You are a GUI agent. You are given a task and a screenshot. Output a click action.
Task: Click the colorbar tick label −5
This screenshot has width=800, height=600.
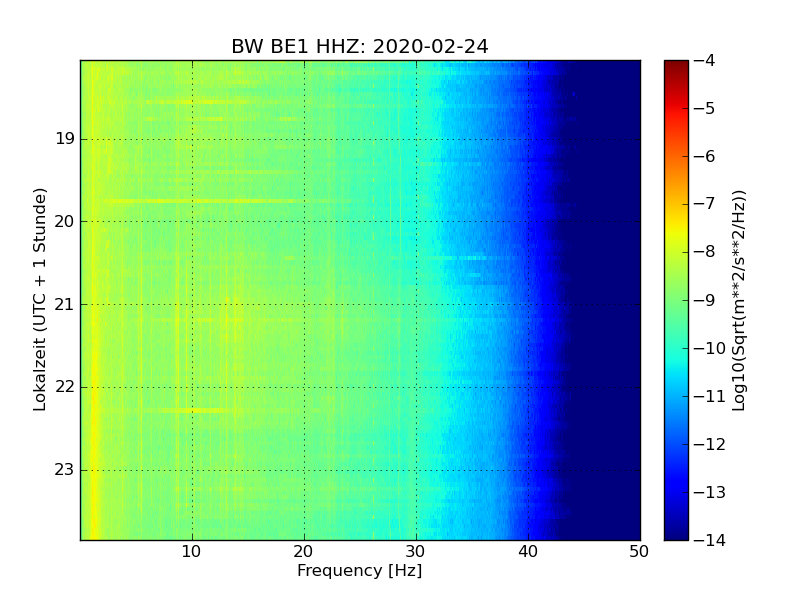(705, 109)
